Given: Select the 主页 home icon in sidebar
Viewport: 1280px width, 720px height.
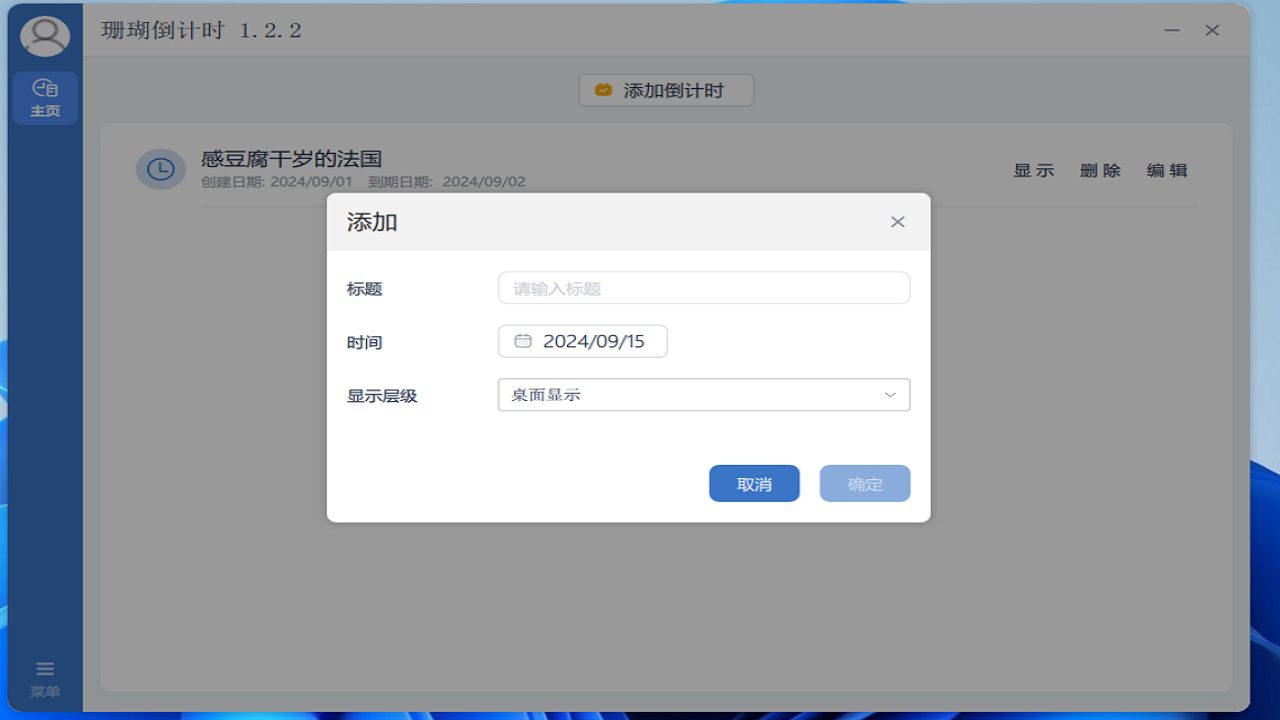Looking at the screenshot, I should point(44,89).
